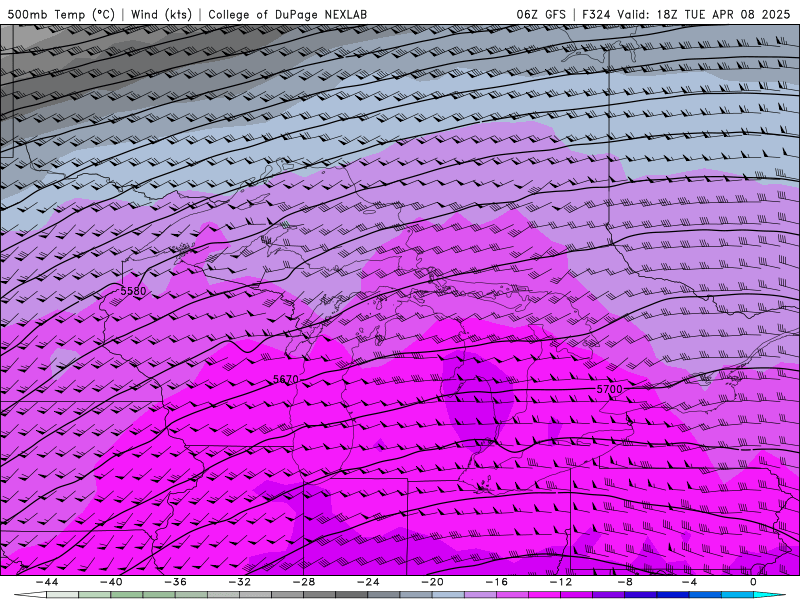Click the 5580 height contour label
This screenshot has height=600, width=800.
[133, 291]
